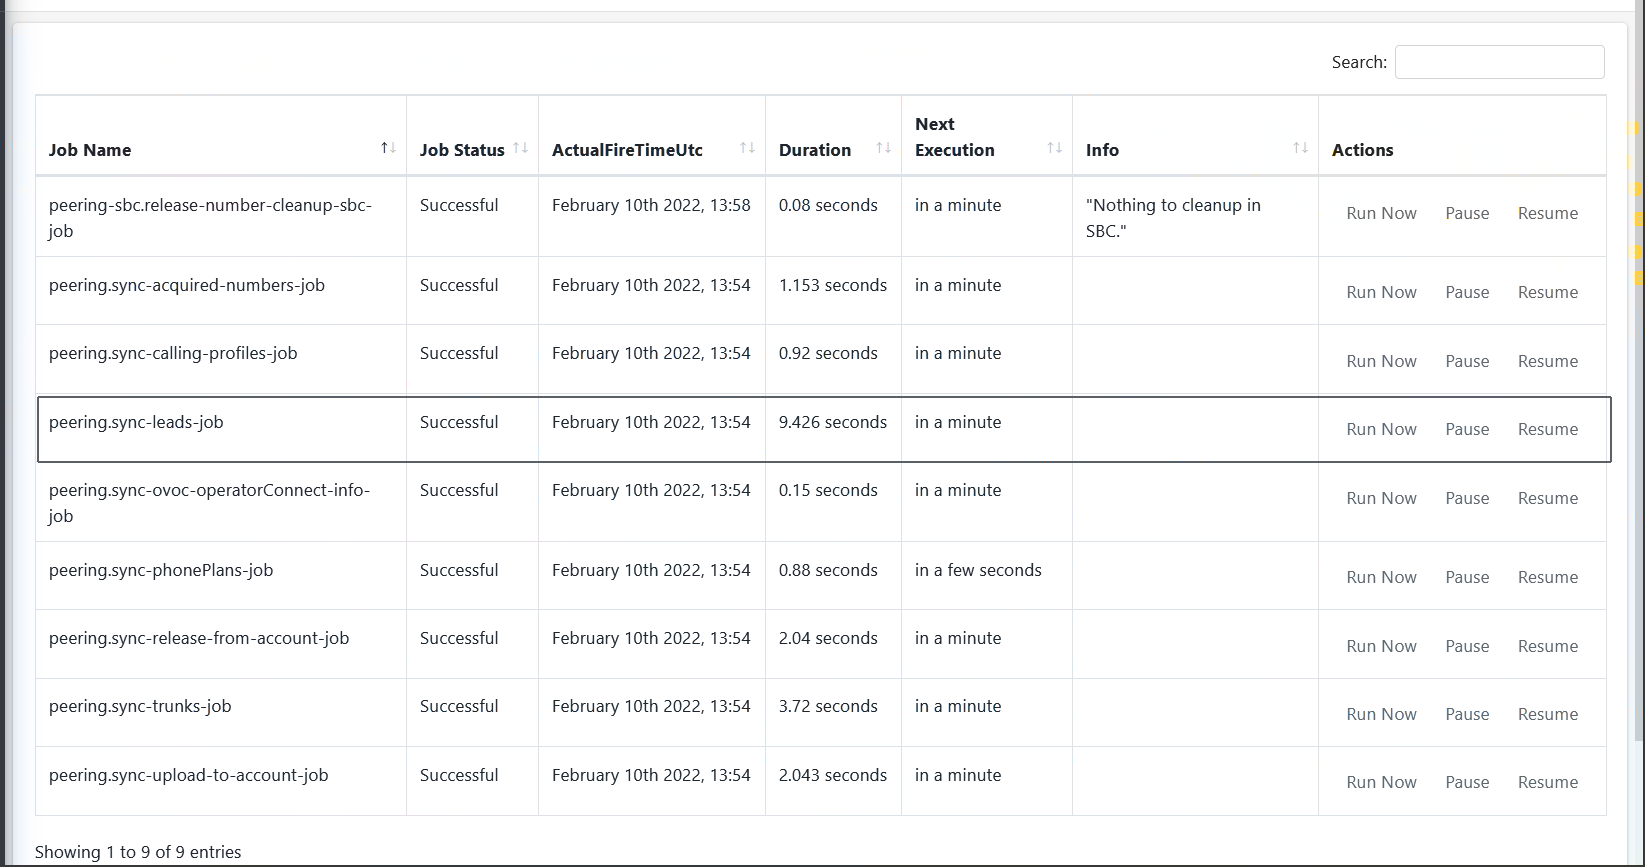Run Now for release-number-cleanup-sbc-job

click(1381, 213)
